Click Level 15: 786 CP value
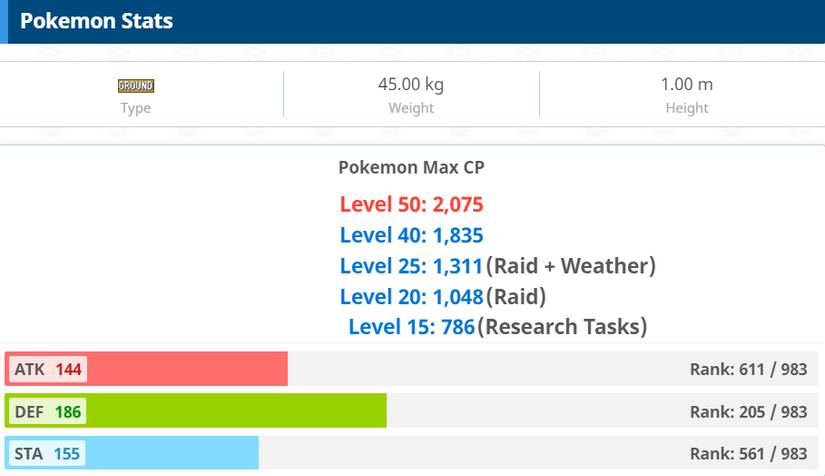The height and width of the screenshot is (476, 825). point(411,327)
